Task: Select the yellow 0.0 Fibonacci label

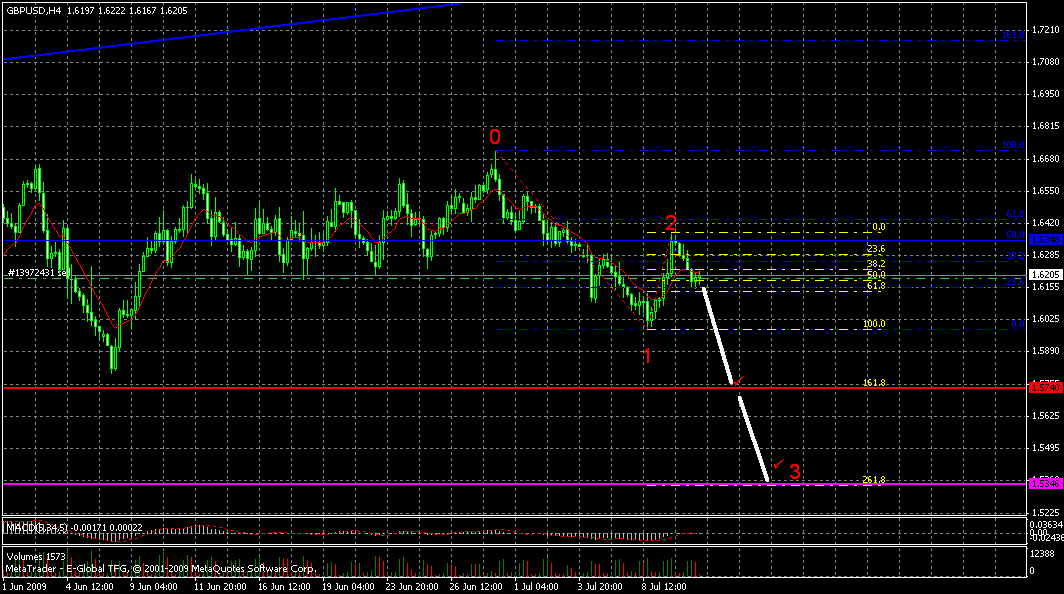Action: [x=879, y=227]
